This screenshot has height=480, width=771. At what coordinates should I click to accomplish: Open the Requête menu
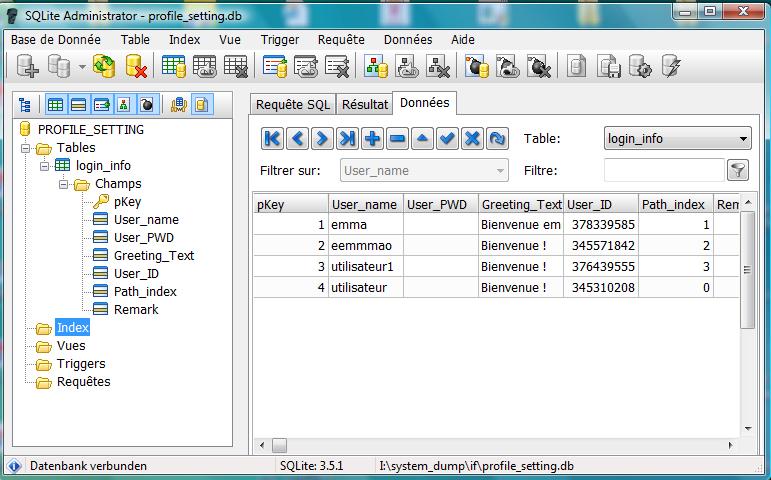click(x=341, y=39)
